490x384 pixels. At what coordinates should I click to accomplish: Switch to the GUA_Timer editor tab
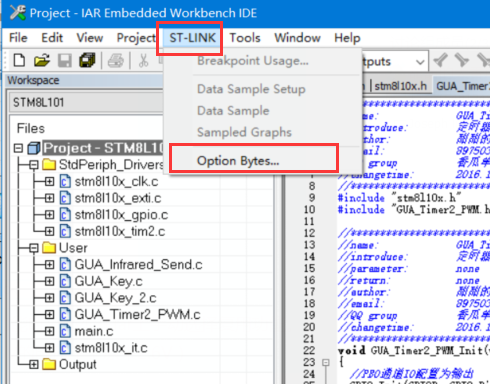click(461, 86)
